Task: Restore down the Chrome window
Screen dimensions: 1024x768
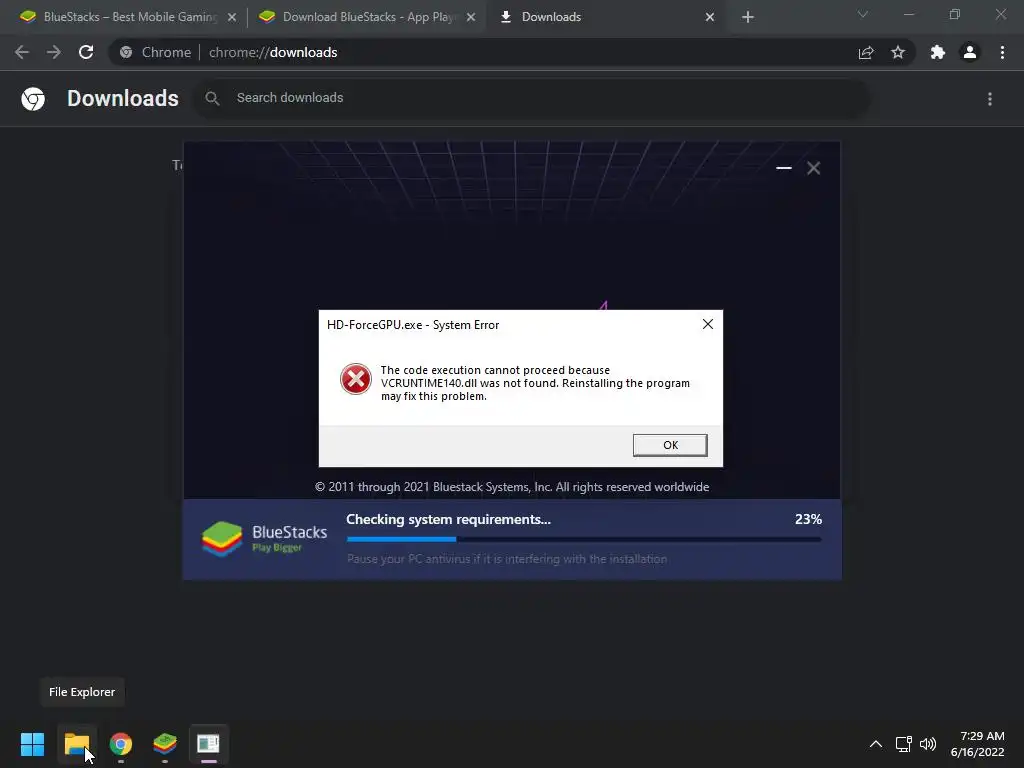Action: [x=955, y=14]
